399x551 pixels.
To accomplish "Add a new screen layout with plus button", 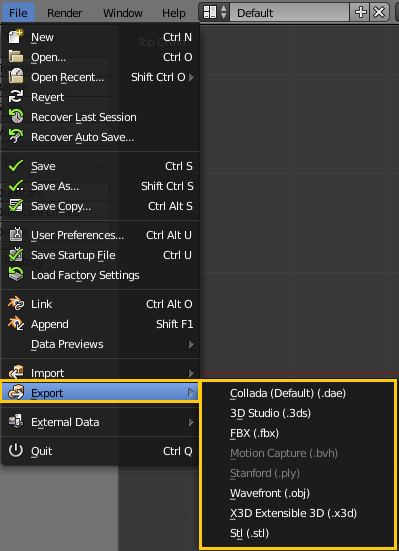I will pyautogui.click(x=361, y=13).
